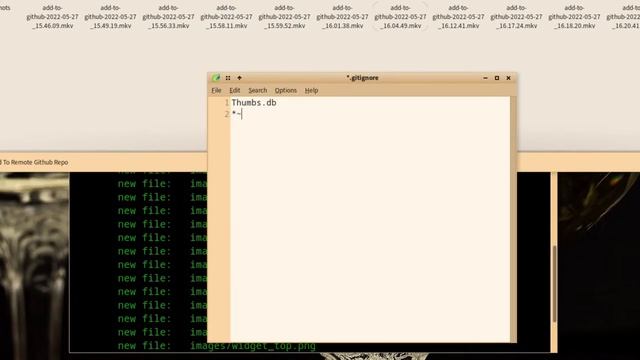Click the four-dot window menu icon in the title bar
This screenshot has height=360, width=640.
(228, 78)
